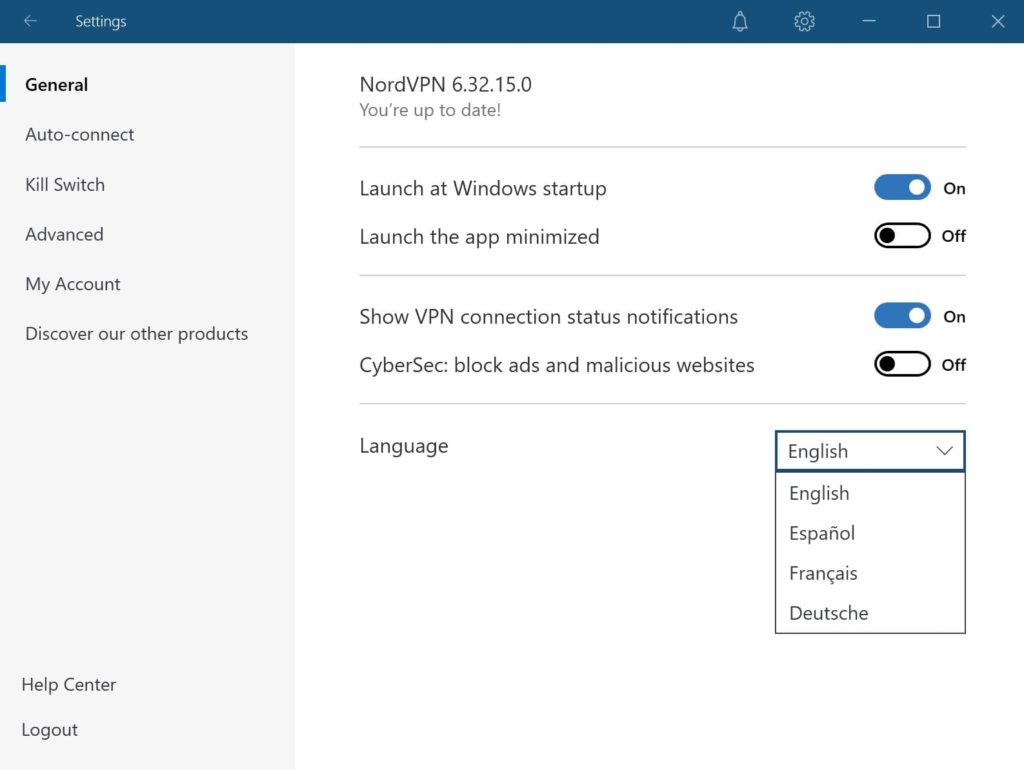
Task: Open the Help Center link
Action: coord(69,684)
